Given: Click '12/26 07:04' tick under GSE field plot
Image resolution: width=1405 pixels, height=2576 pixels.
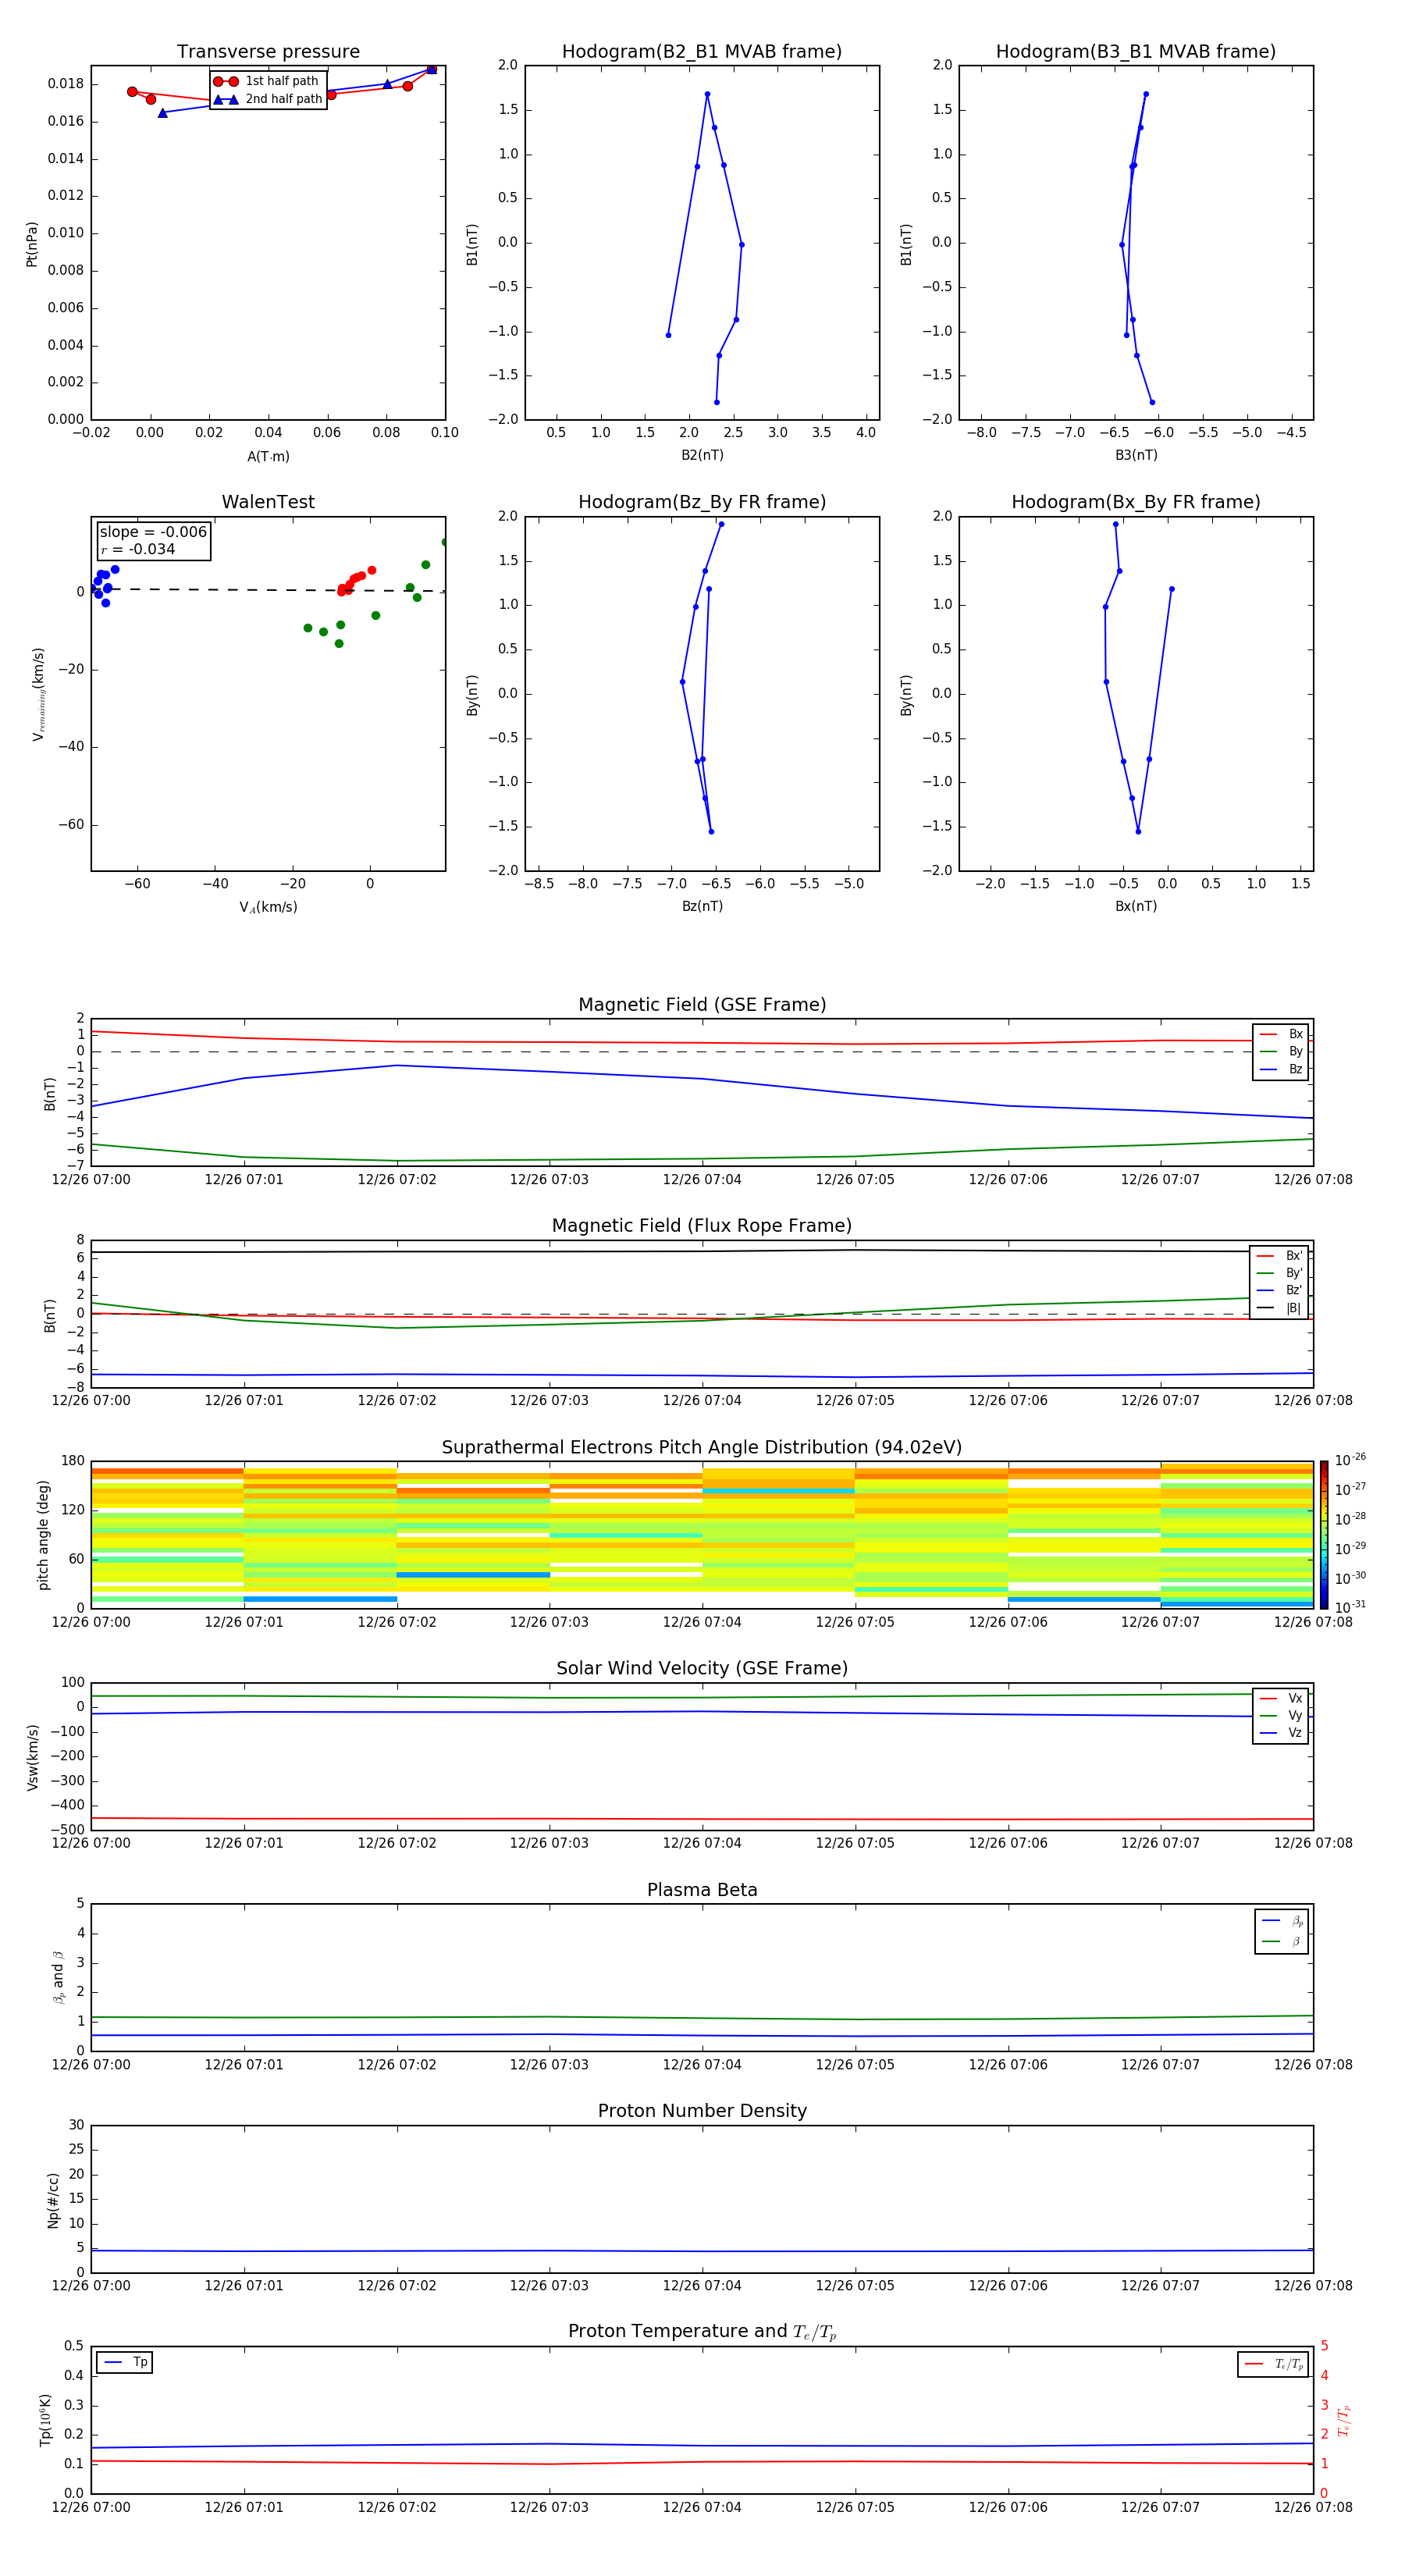Looking at the screenshot, I should 702,1180.
